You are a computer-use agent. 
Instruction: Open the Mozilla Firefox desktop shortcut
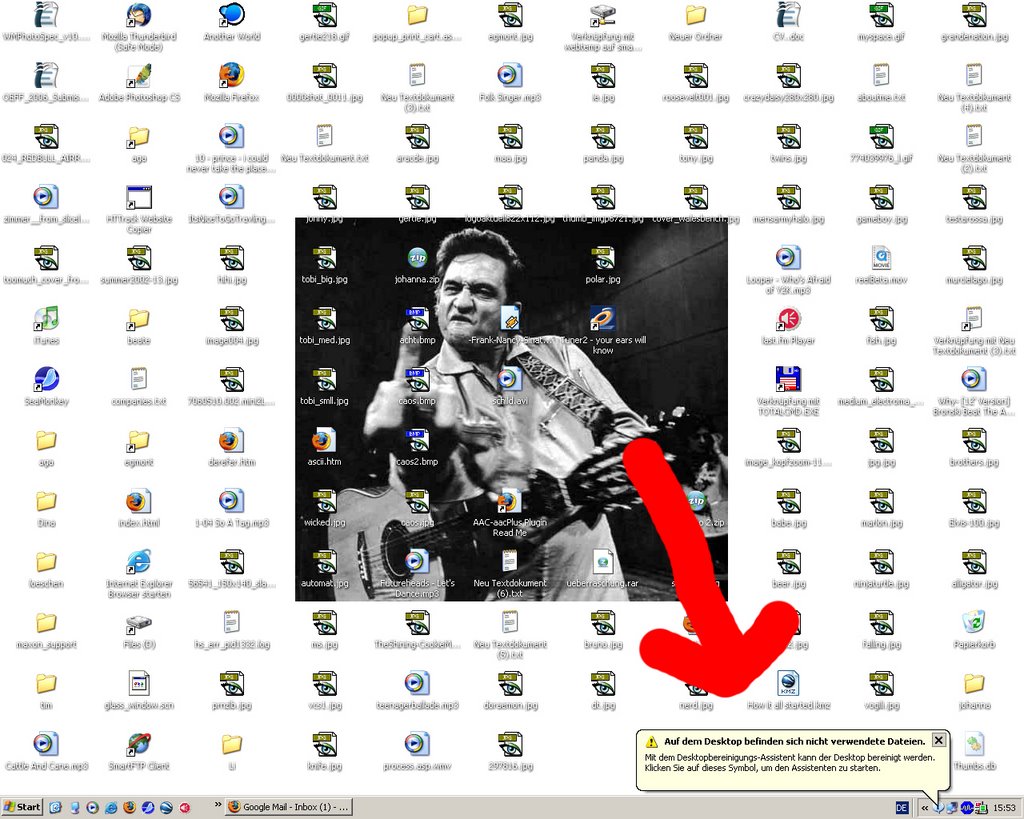tap(231, 76)
